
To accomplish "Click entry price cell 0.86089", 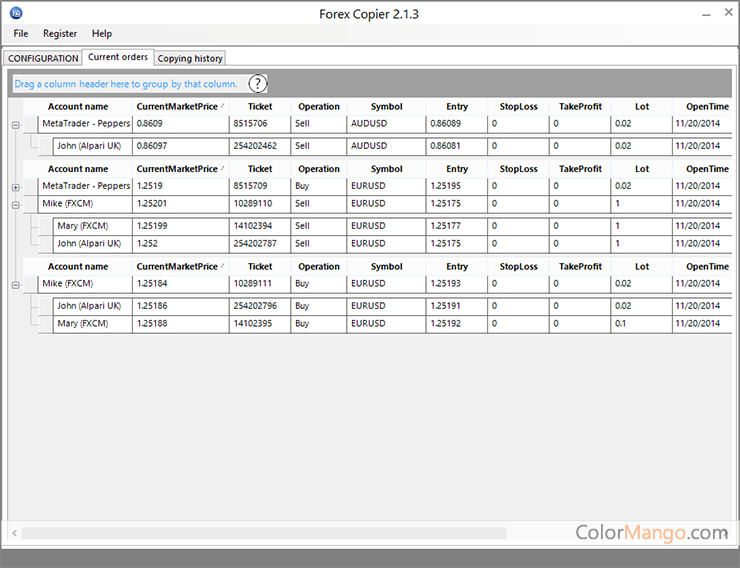I will coord(457,124).
